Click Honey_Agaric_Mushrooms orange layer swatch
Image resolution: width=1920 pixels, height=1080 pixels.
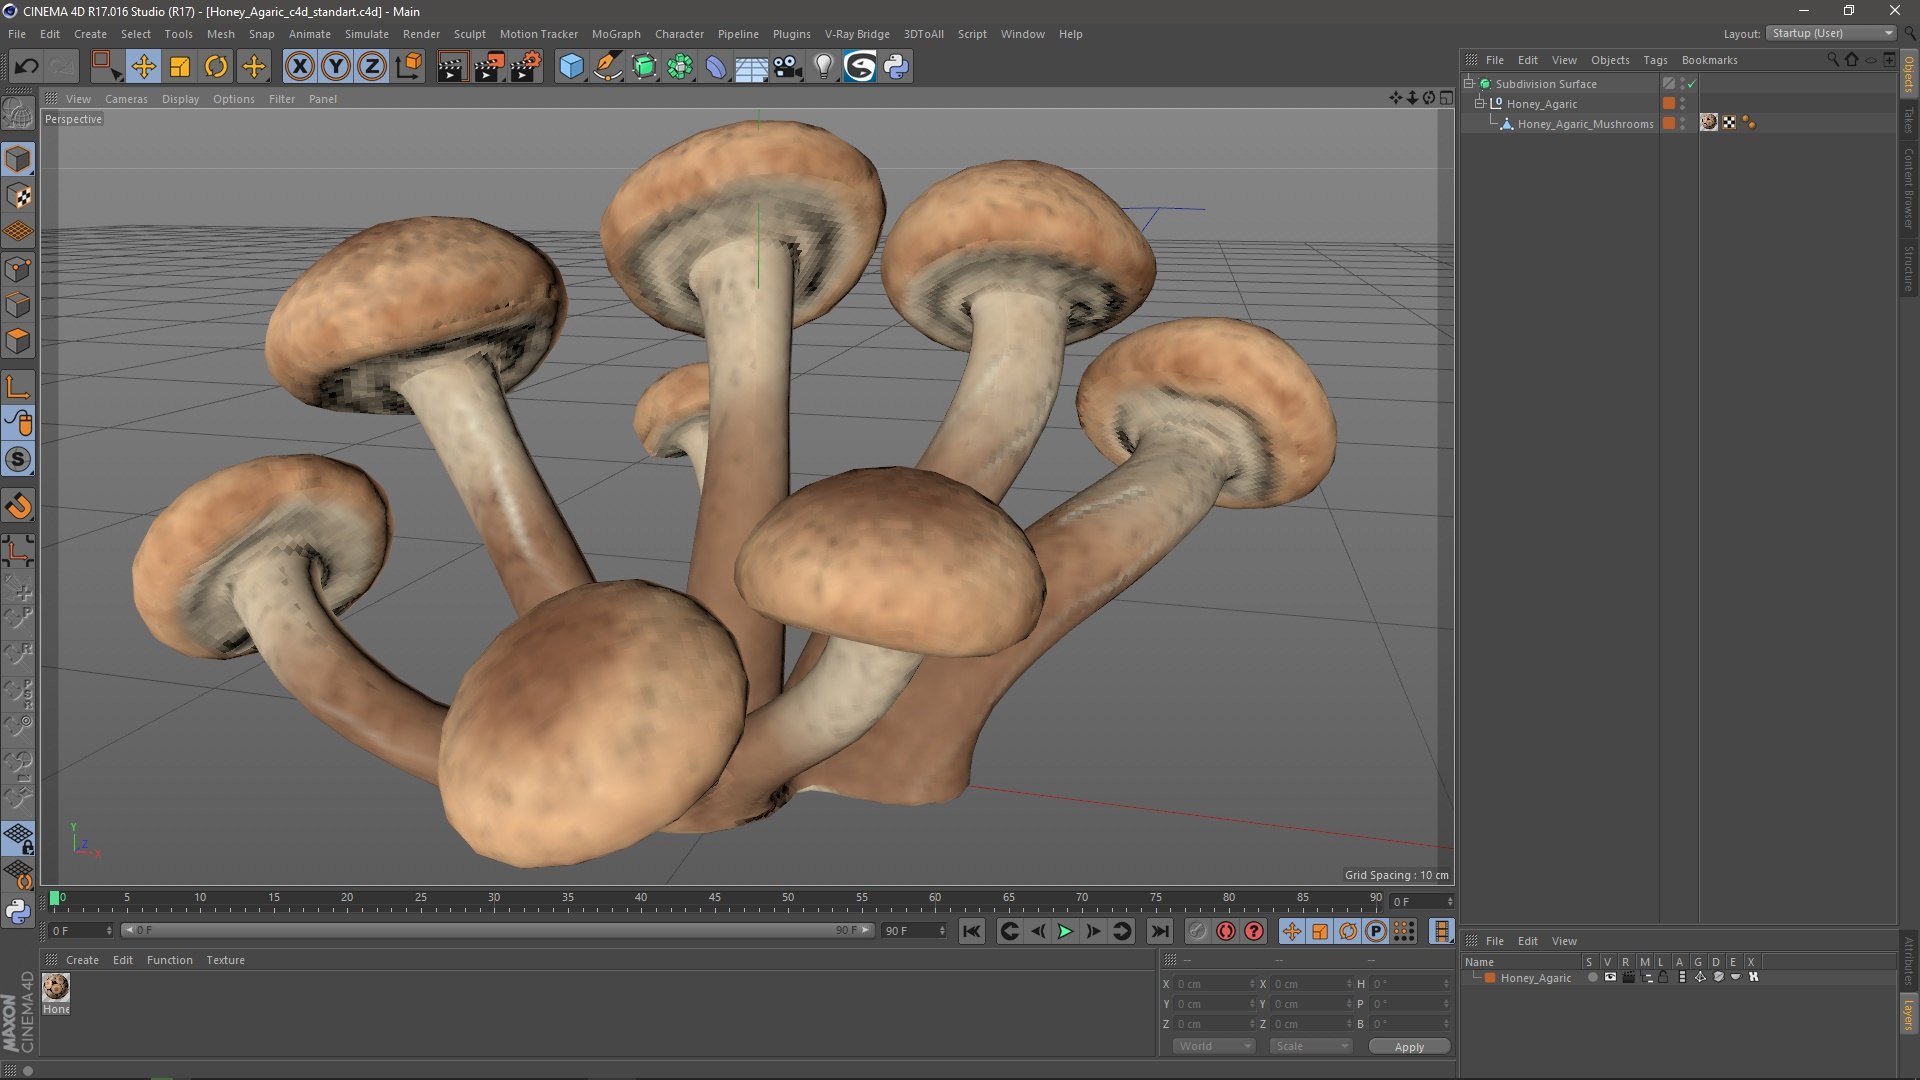click(x=1668, y=124)
